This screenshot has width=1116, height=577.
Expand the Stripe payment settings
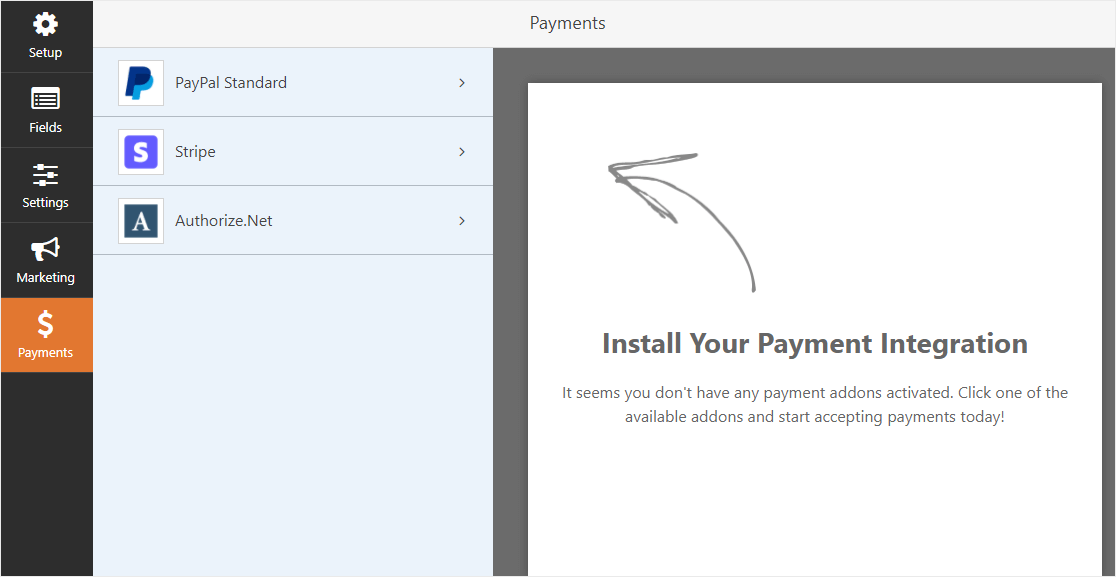point(461,151)
